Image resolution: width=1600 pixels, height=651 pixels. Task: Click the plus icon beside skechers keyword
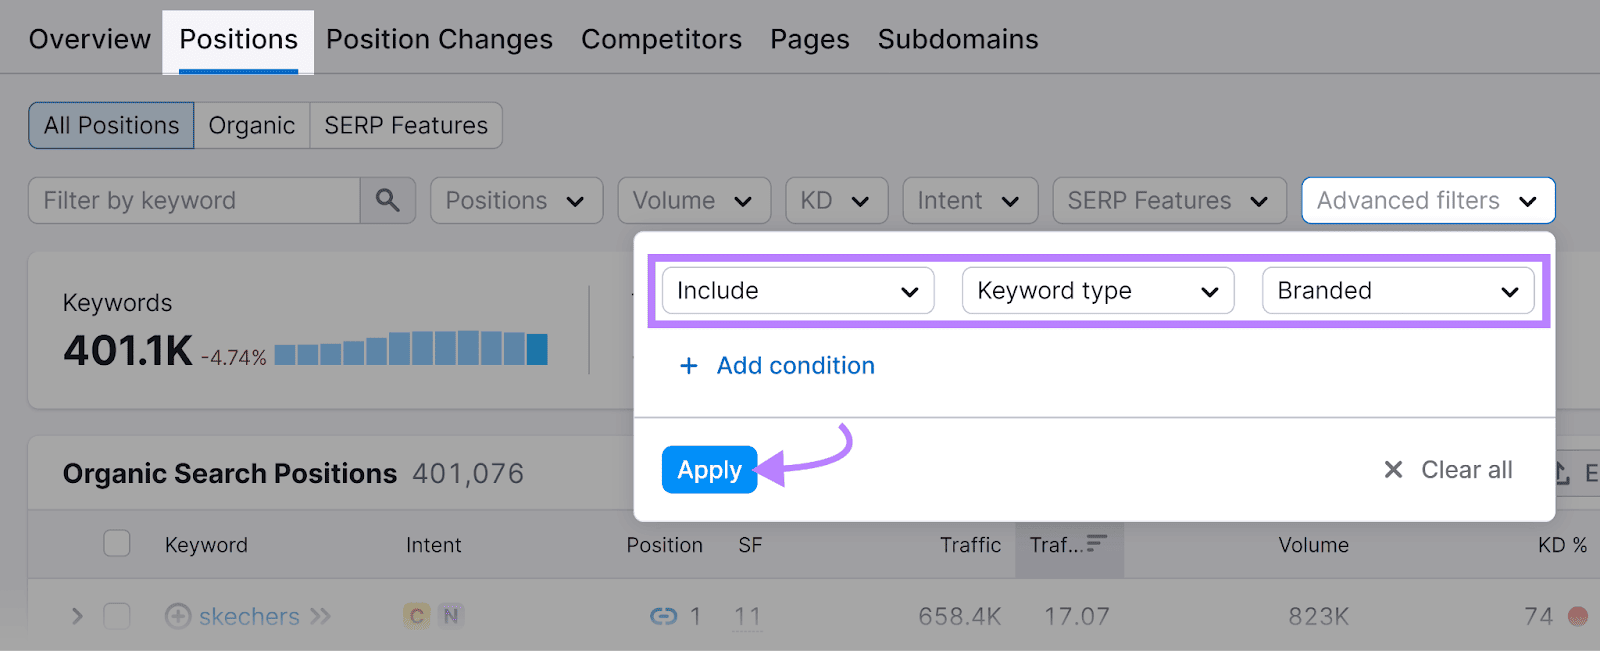click(x=176, y=616)
